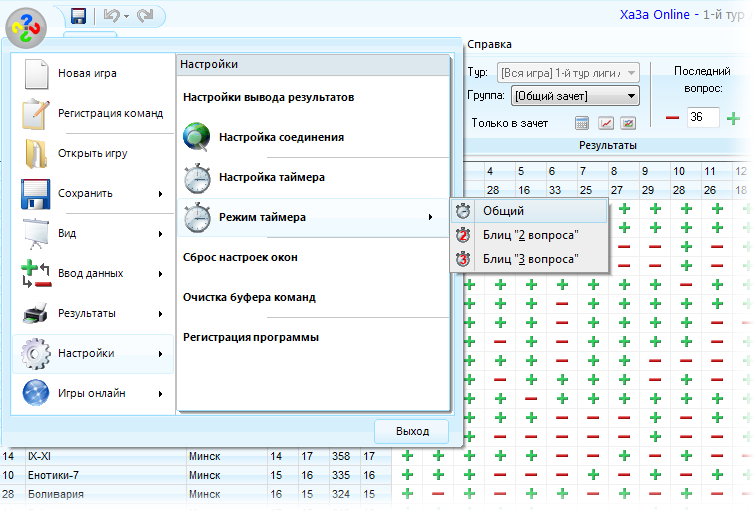Click the presentation screen Вид icon
The width and height of the screenshot is (755, 512).
36,234
